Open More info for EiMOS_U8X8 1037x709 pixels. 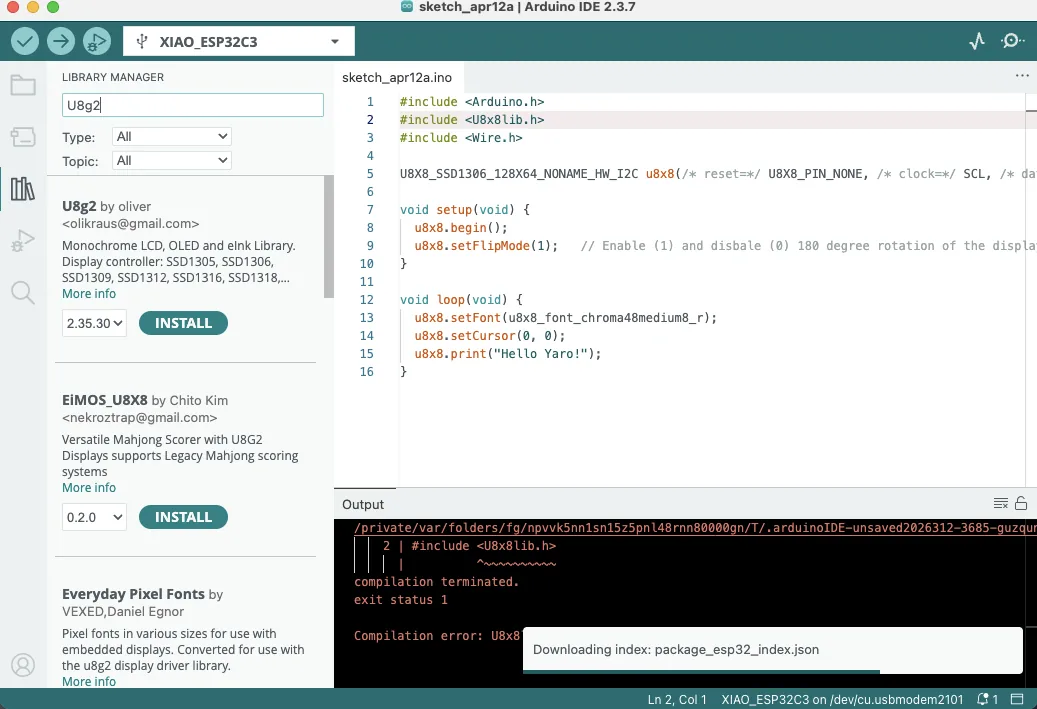88,487
